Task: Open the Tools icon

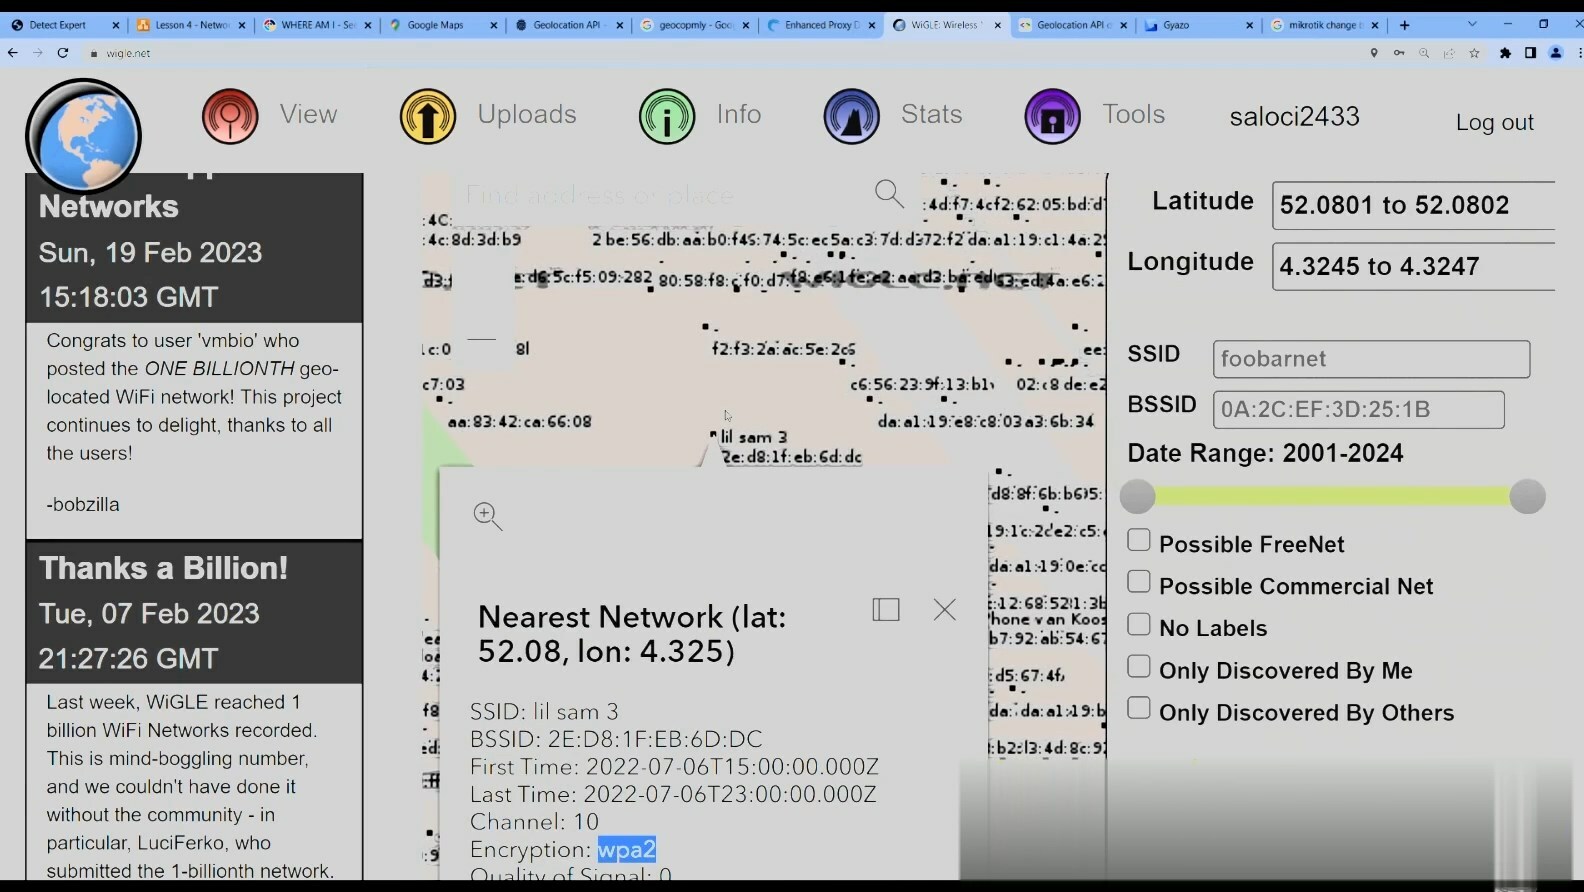Action: click(x=1053, y=116)
